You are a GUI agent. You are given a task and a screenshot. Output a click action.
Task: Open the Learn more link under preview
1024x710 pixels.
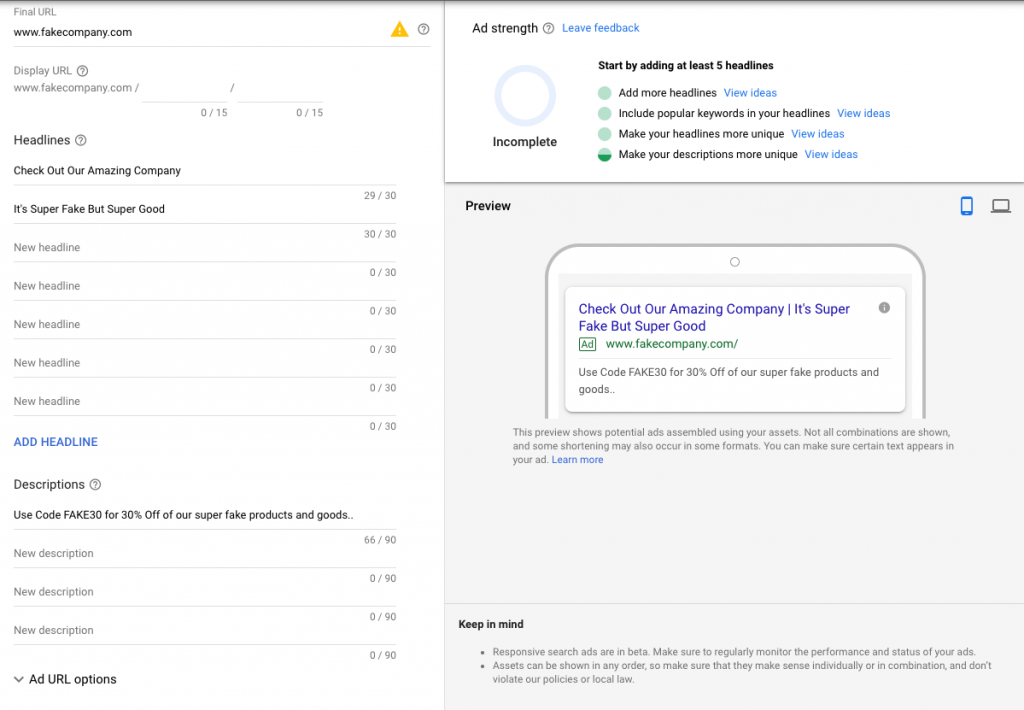point(577,460)
